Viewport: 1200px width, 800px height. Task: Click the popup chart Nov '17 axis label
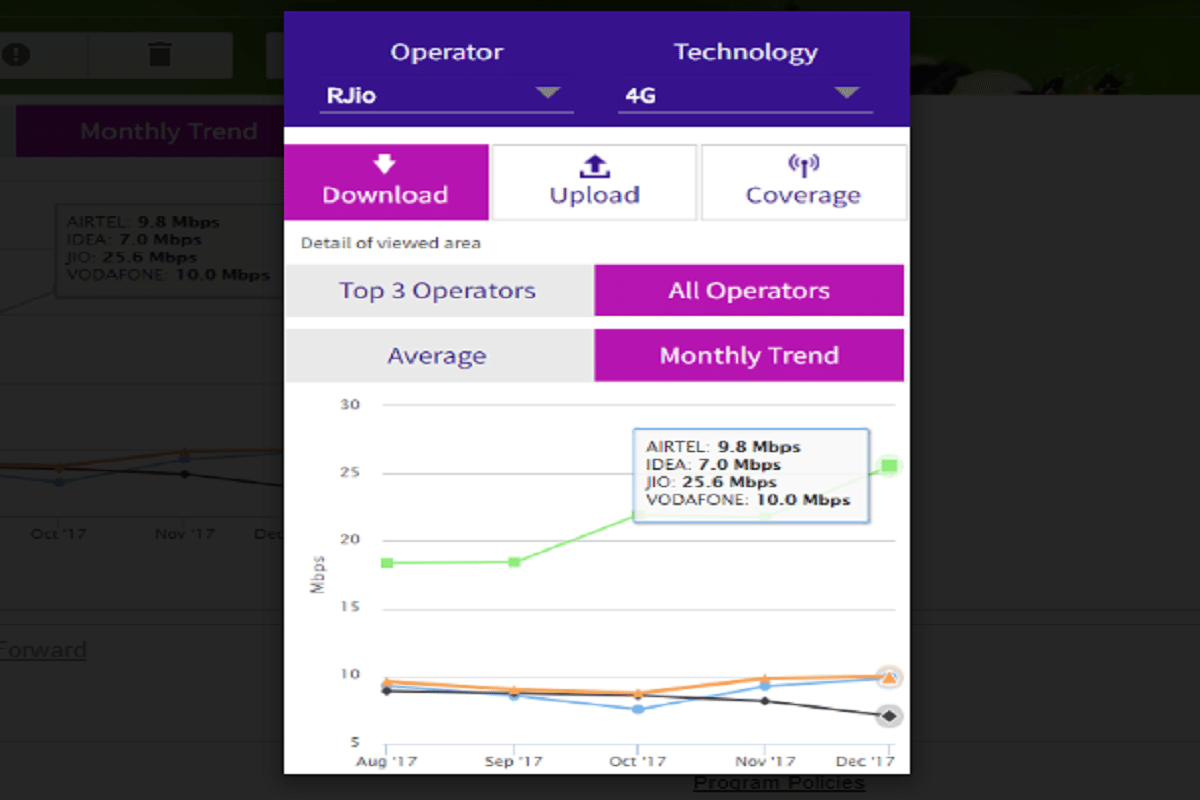[x=764, y=762]
